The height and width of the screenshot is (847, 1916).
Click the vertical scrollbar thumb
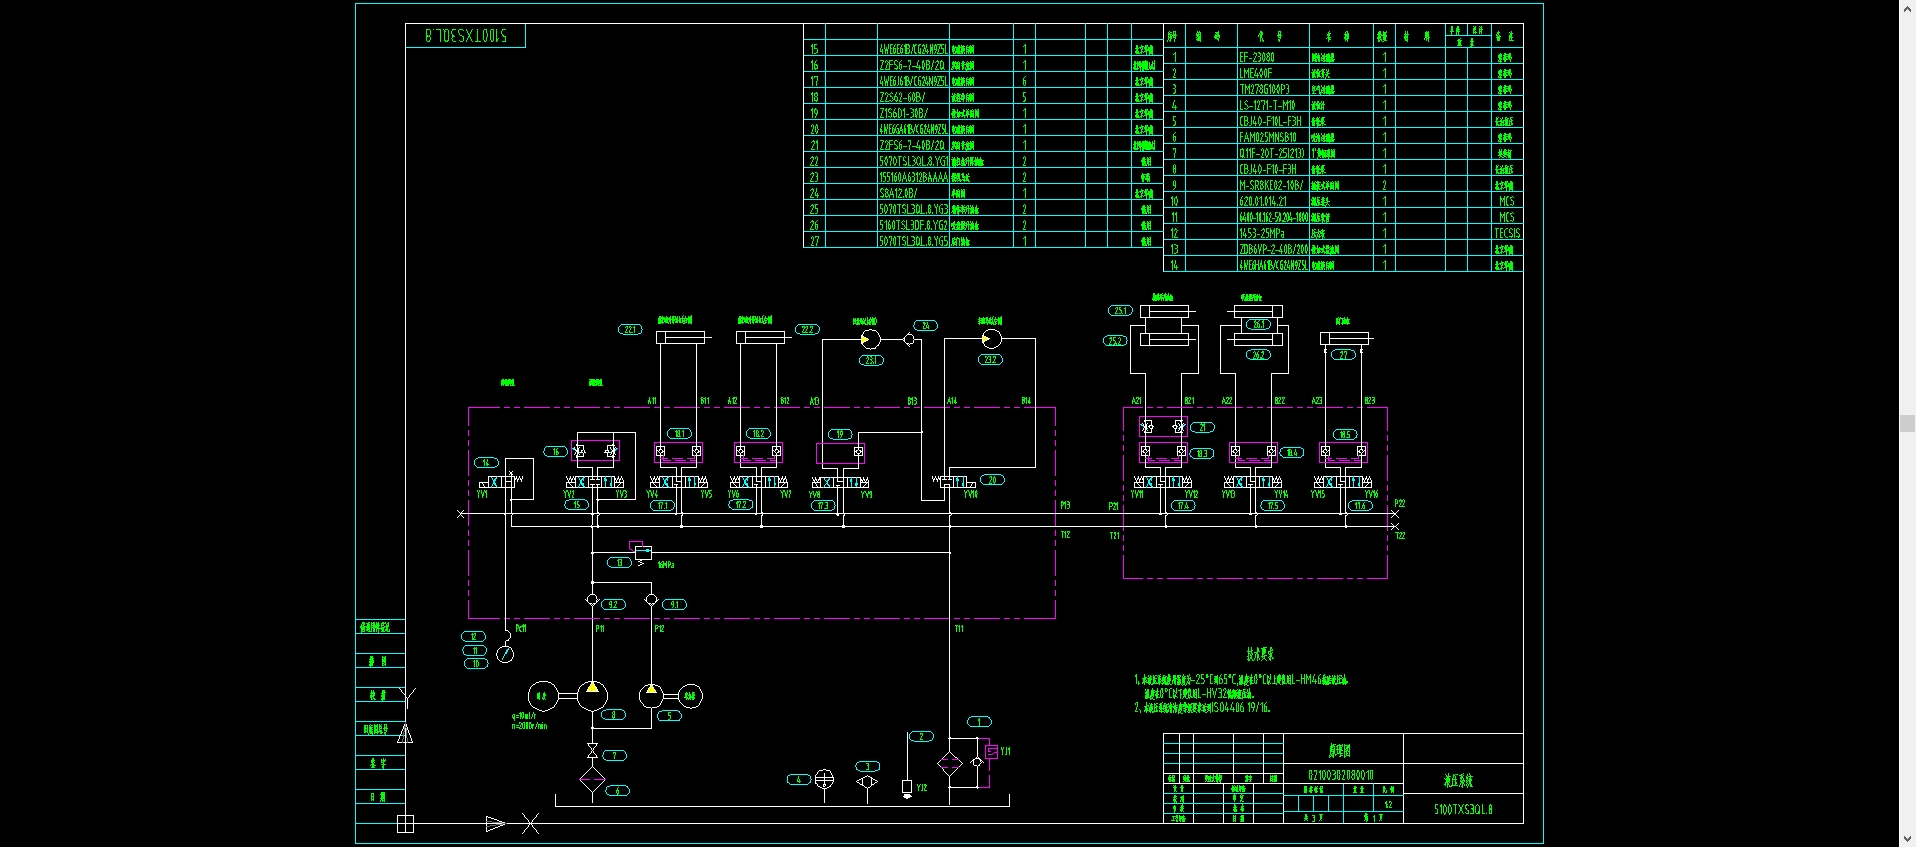pos(1907,424)
